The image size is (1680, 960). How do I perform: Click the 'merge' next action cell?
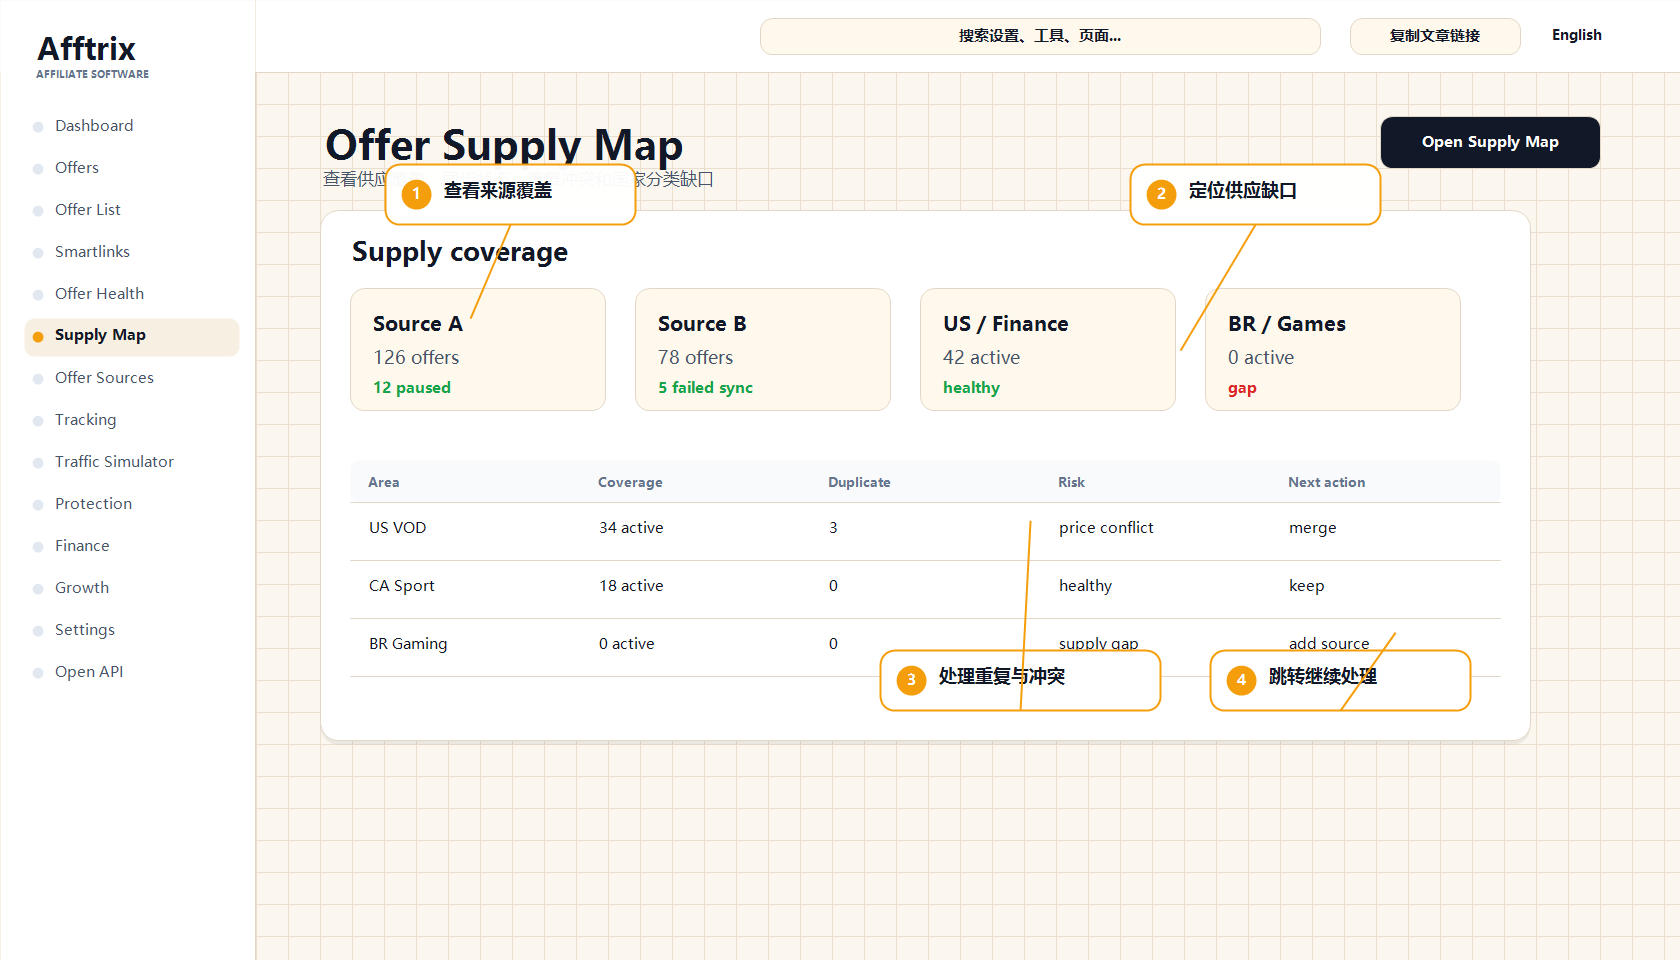[x=1312, y=528]
